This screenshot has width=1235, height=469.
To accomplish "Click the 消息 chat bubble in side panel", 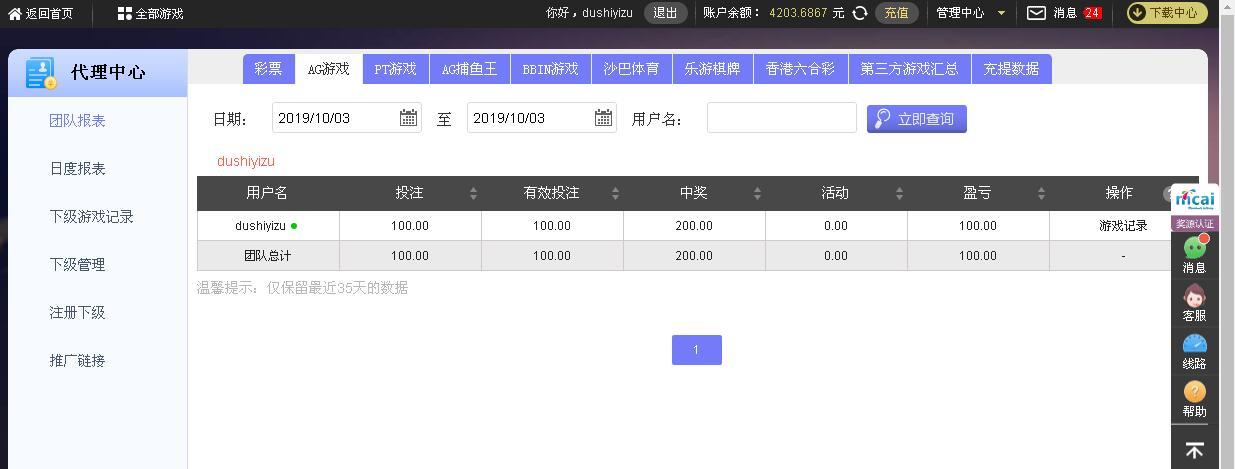I will click(x=1195, y=247).
